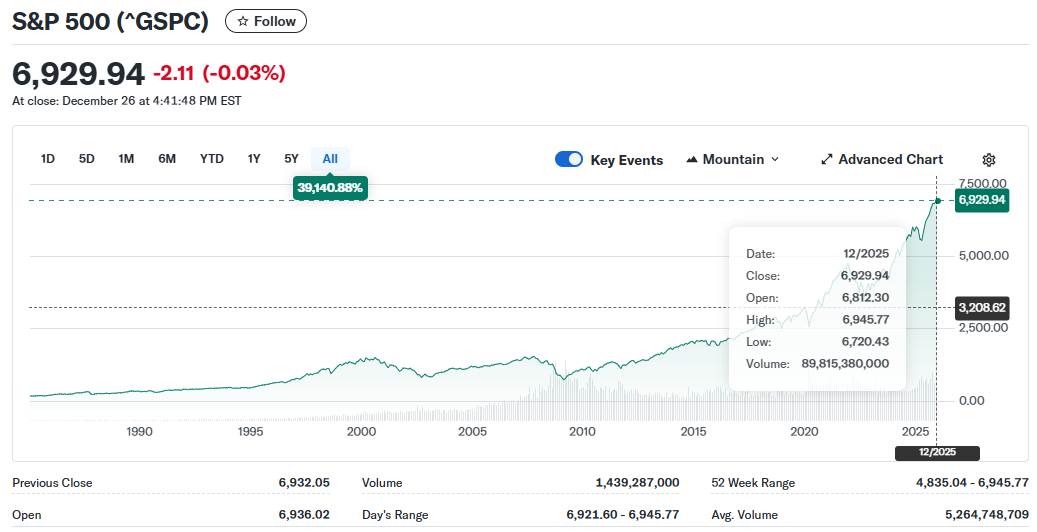Click the 39,140.88% percent change badge
Image resolution: width=1037 pixels, height=532 pixels.
tap(331, 187)
